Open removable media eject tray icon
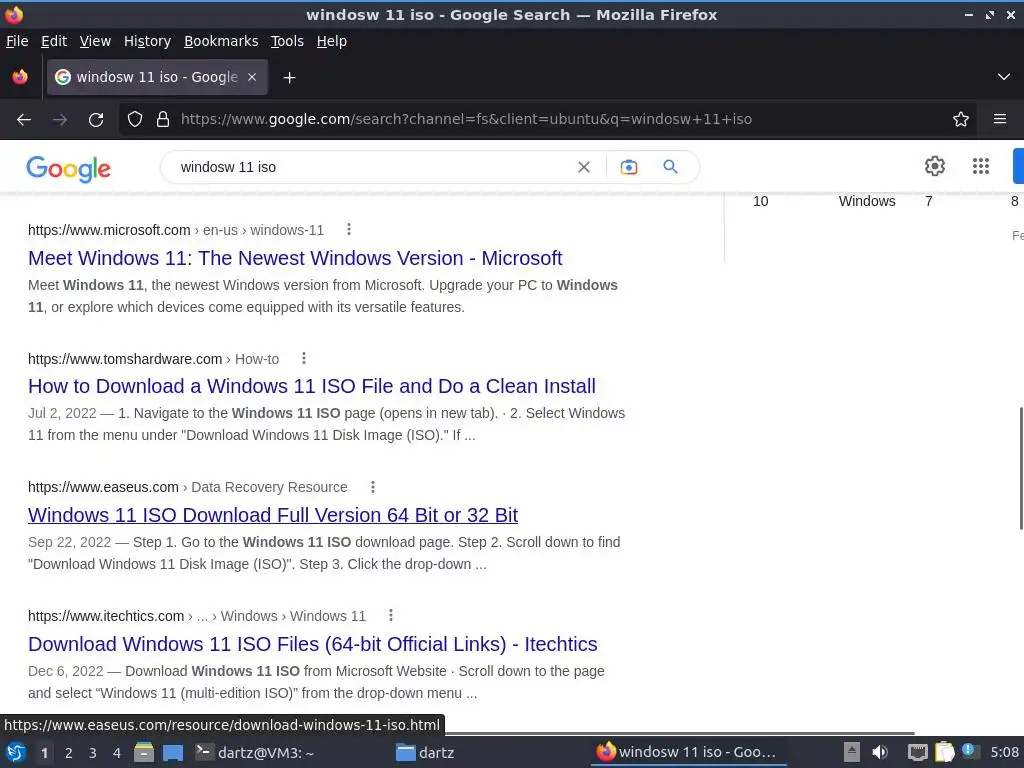 pyautogui.click(x=852, y=752)
